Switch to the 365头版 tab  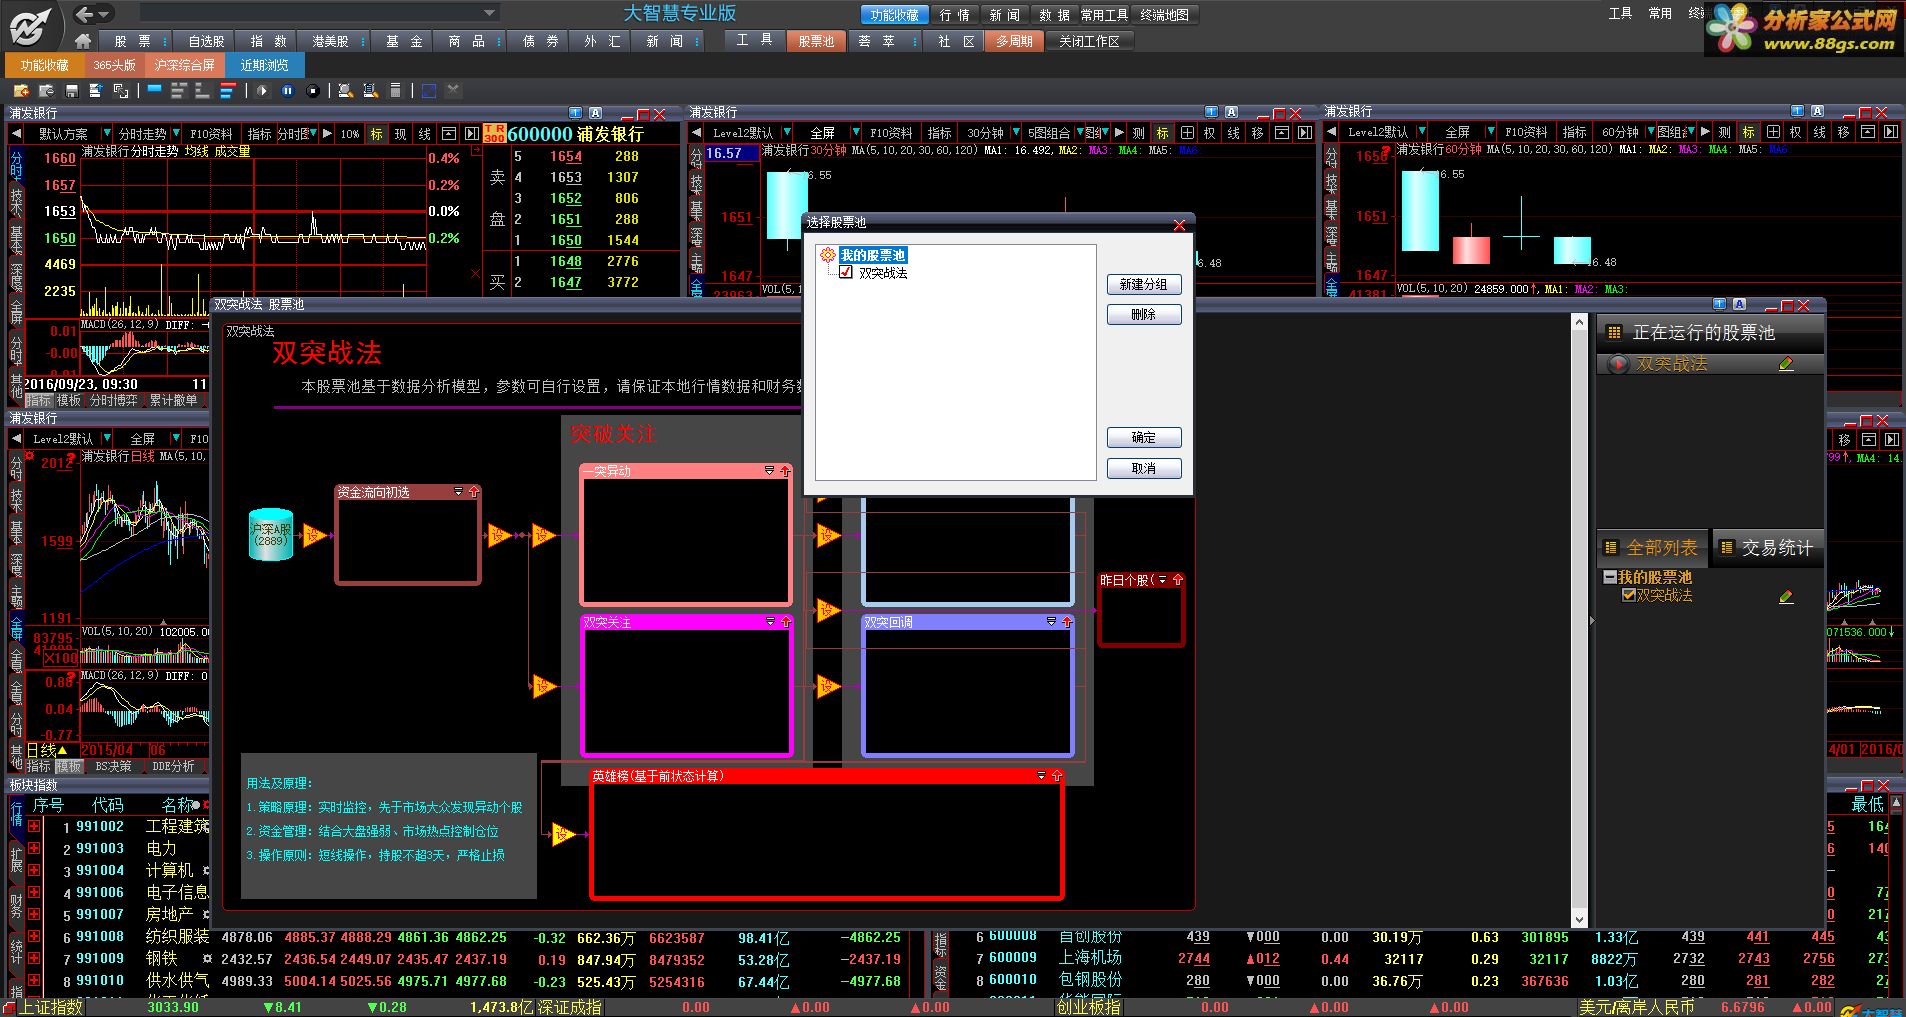[114, 65]
